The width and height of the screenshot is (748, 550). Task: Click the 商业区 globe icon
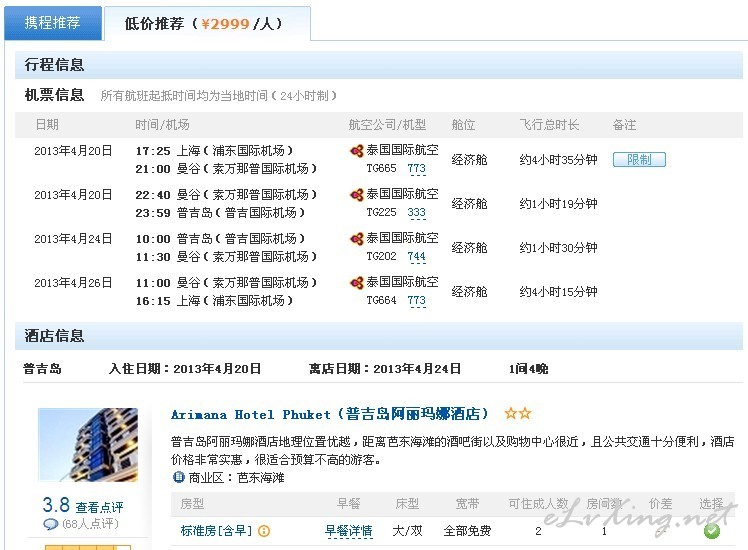178,477
